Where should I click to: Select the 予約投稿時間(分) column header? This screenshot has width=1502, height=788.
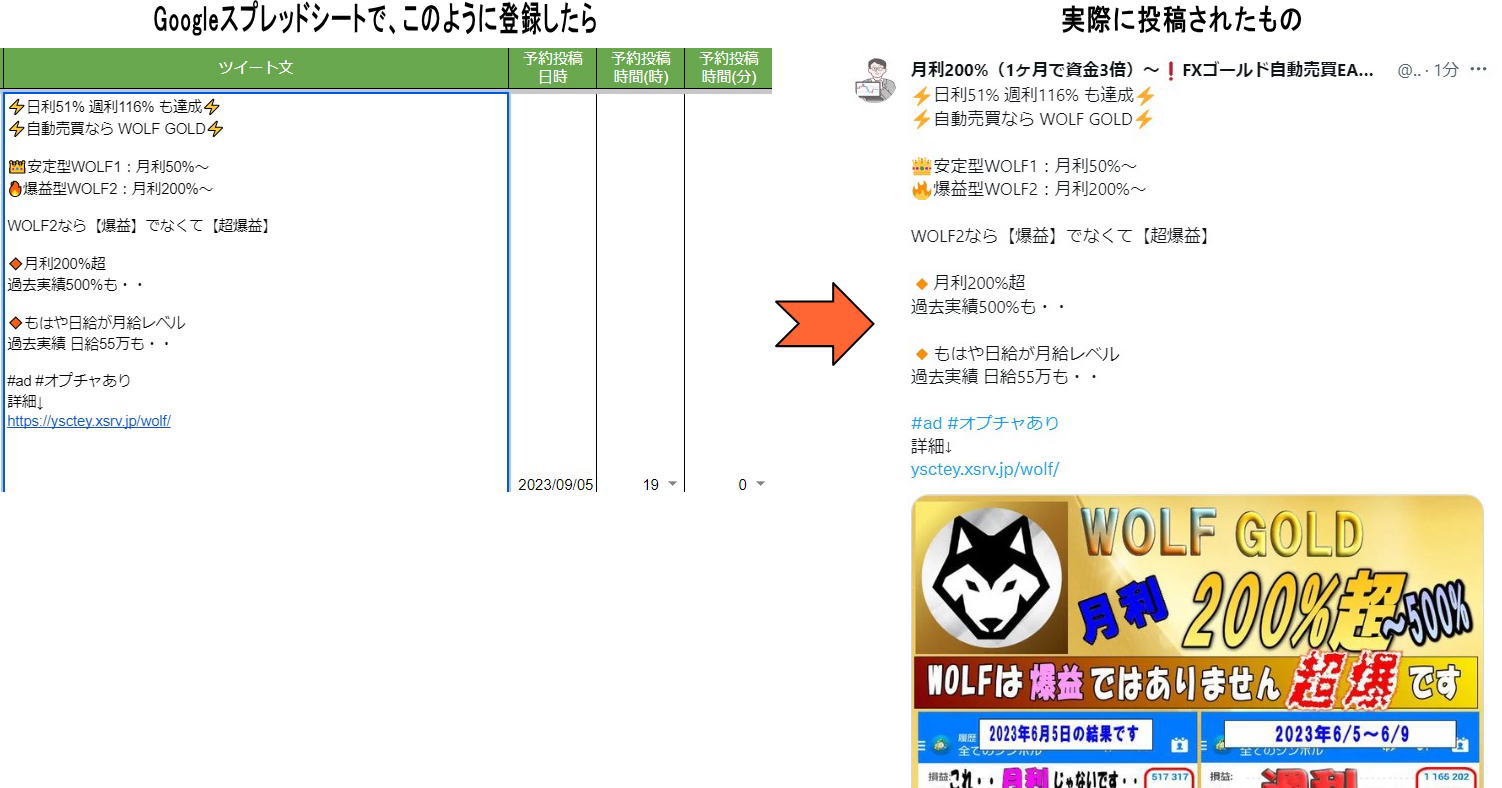(x=728, y=68)
